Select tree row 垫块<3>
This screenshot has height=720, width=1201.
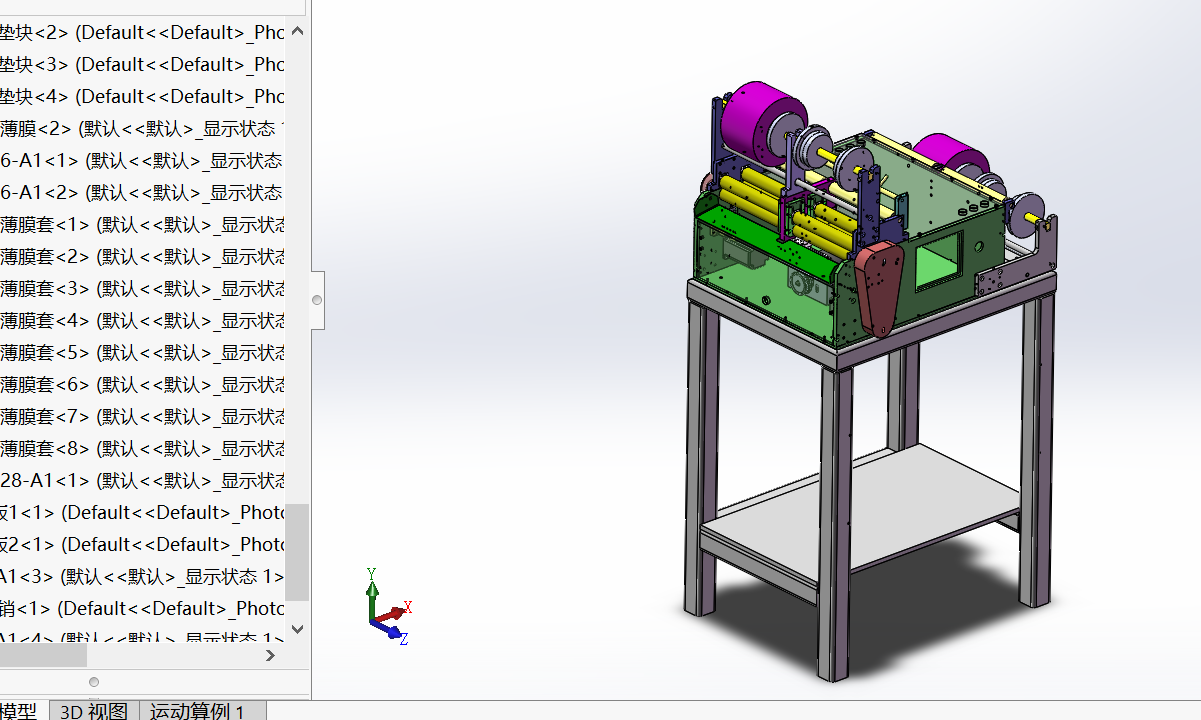click(142, 64)
